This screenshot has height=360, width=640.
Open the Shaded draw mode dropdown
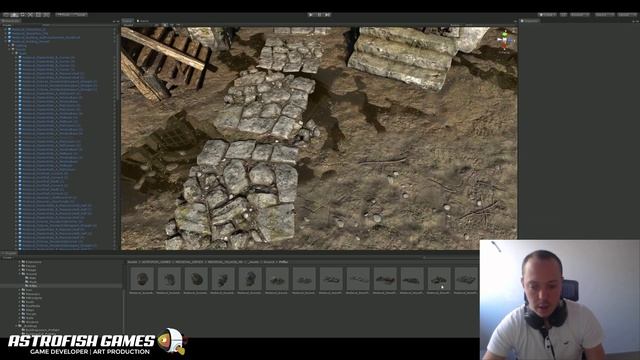coord(129,25)
